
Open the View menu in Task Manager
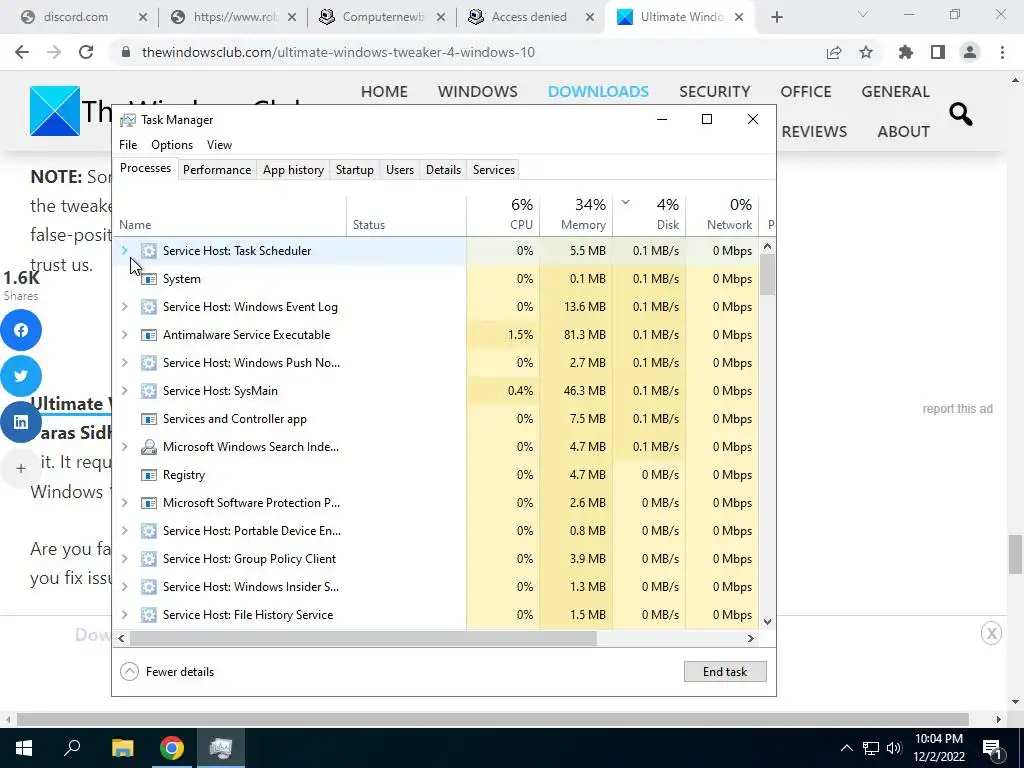(x=219, y=145)
